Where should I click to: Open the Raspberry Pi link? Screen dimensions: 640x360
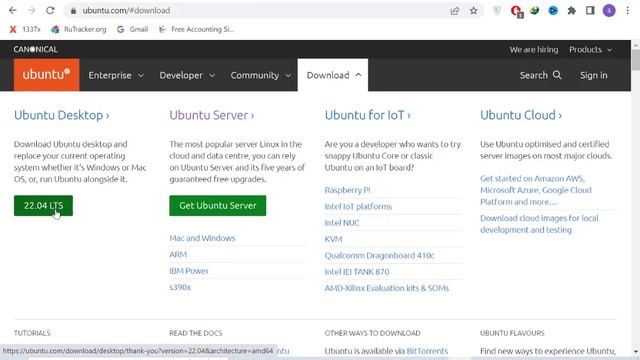coord(347,190)
